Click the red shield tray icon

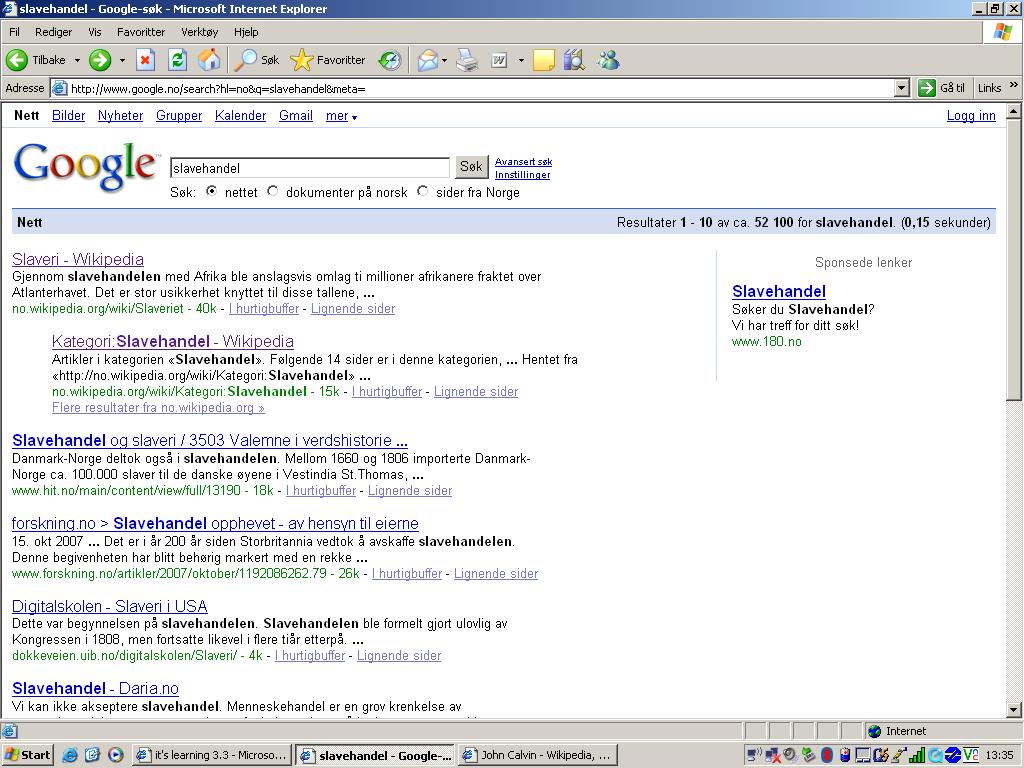[x=826, y=755]
